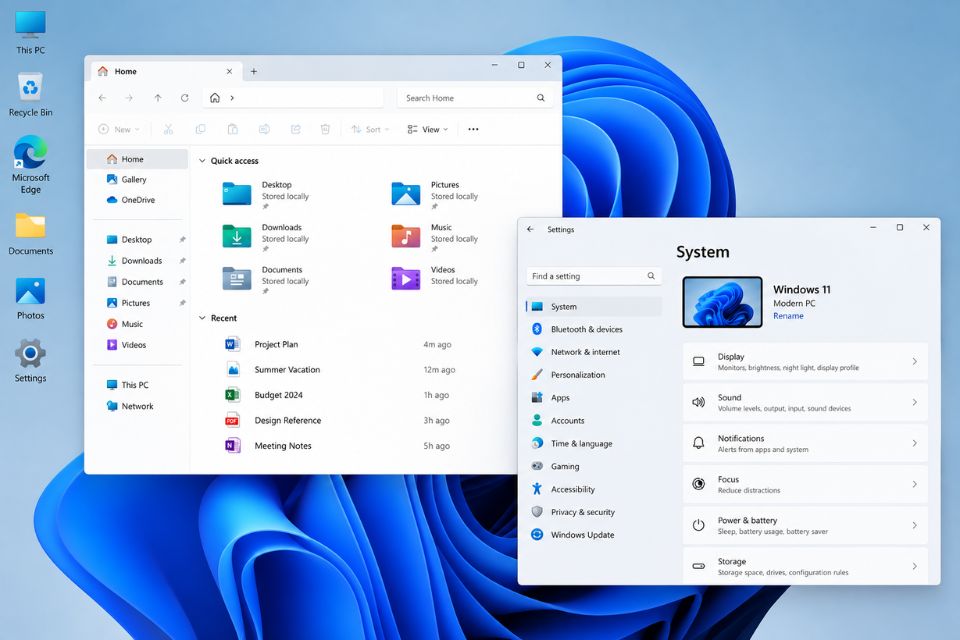Open the View dropdown menu
This screenshot has width=960, height=640.
428,129
